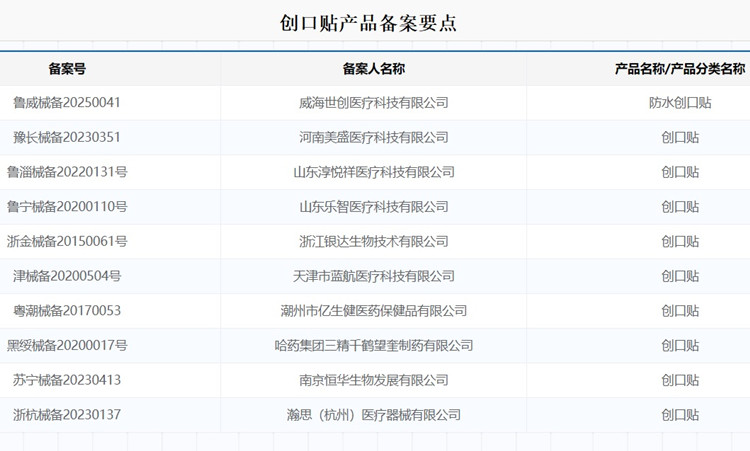Select record number 浙杭械备20230137
This screenshot has height=451, width=750.
tap(67, 415)
